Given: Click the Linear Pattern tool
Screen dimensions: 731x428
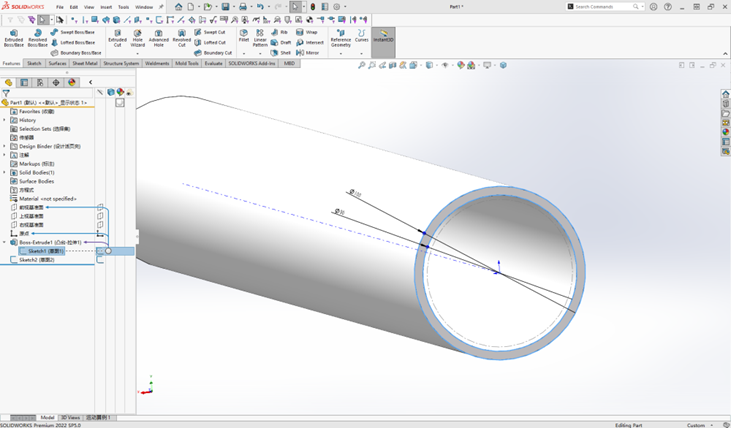Looking at the screenshot, I should 260,38.
